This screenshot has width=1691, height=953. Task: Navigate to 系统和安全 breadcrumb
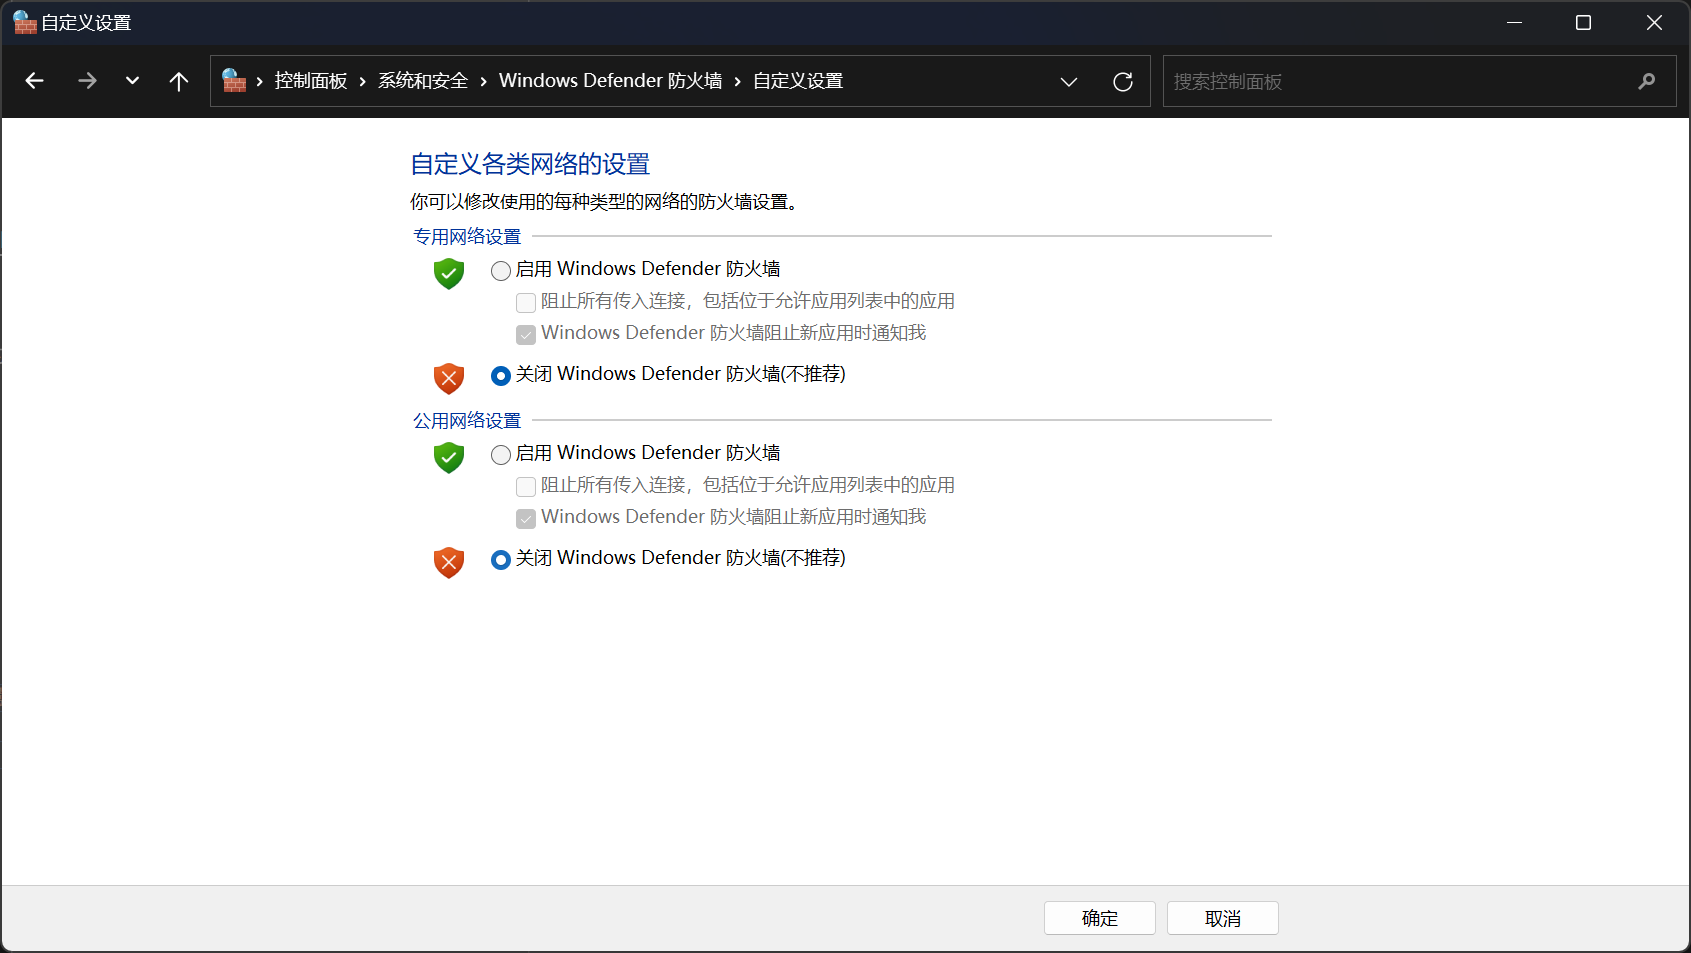point(423,81)
